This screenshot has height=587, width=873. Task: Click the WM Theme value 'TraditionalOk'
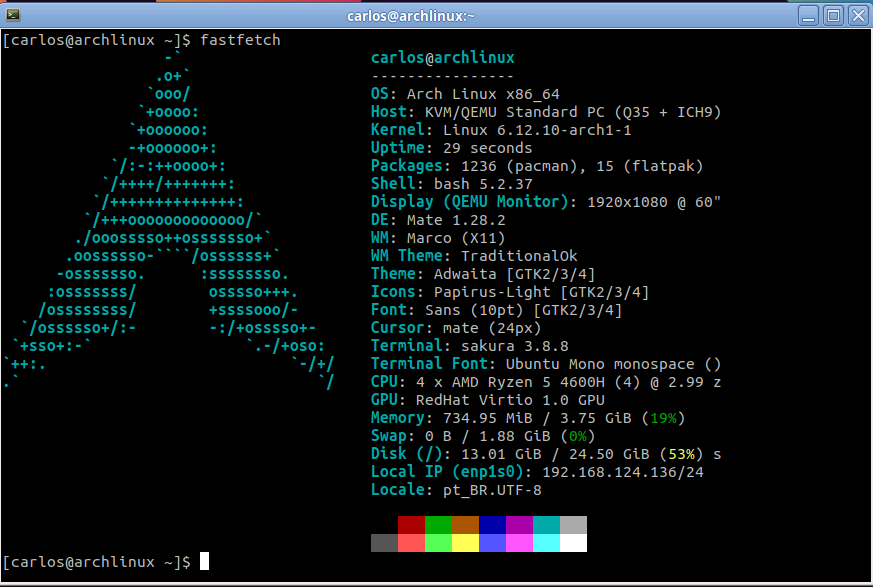[519, 256]
